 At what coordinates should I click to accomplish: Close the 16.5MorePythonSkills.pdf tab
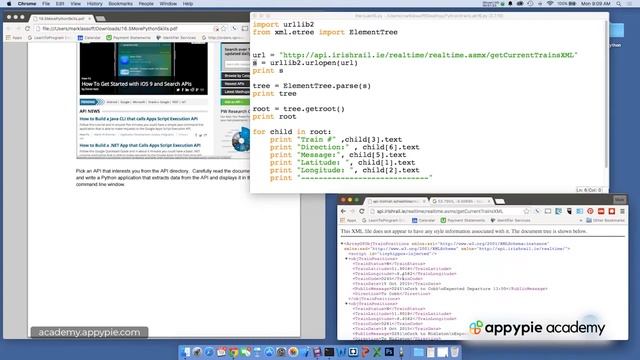pyautogui.click(x=89, y=19)
